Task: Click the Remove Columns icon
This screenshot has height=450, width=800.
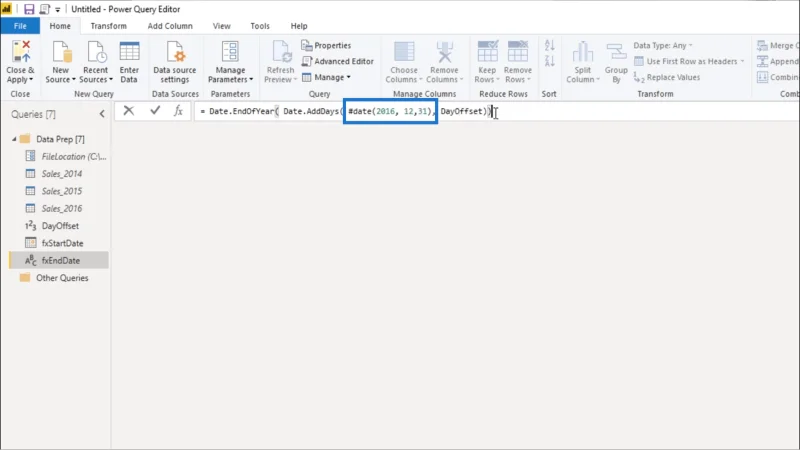Action: coord(444,52)
